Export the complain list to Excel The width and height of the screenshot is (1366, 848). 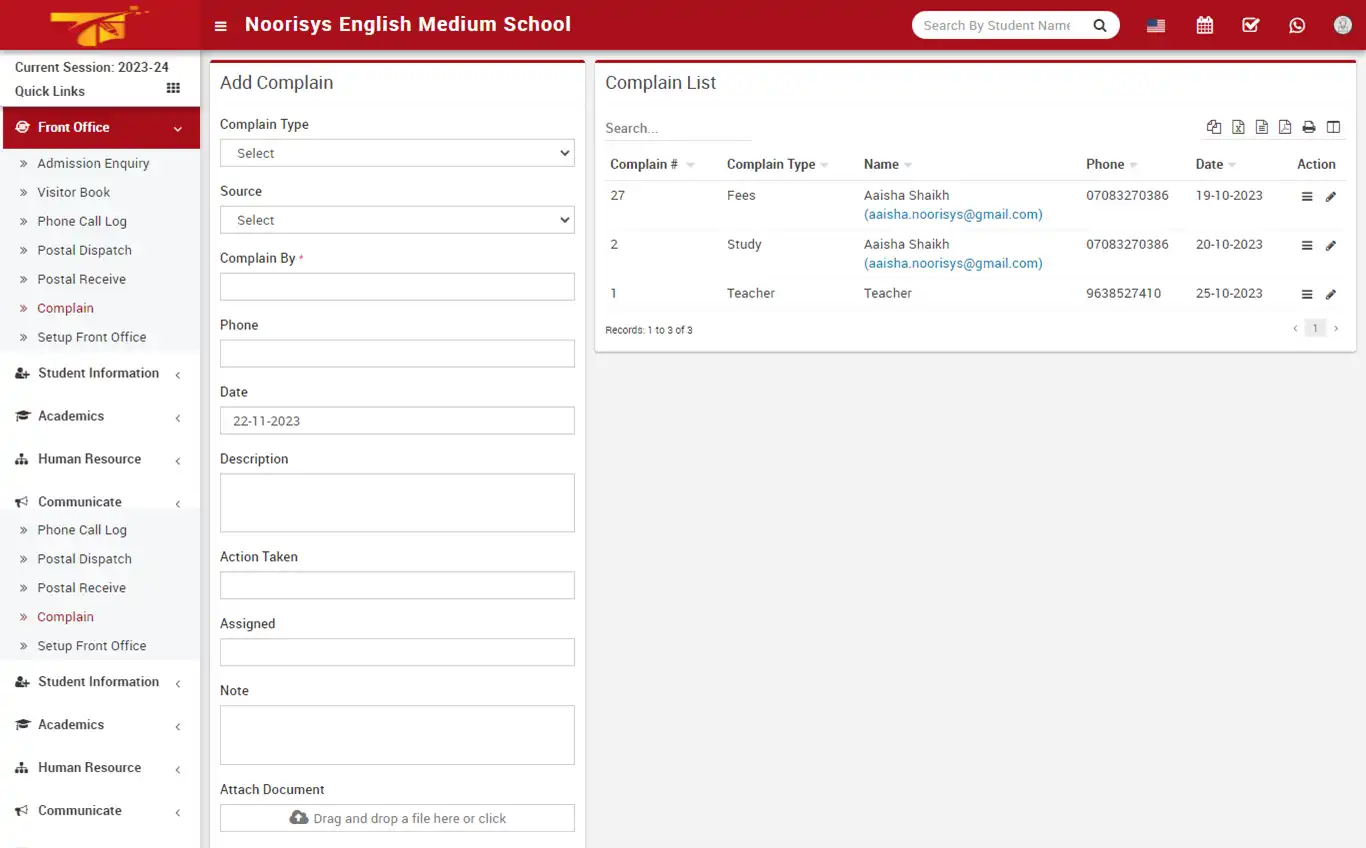(1238, 127)
